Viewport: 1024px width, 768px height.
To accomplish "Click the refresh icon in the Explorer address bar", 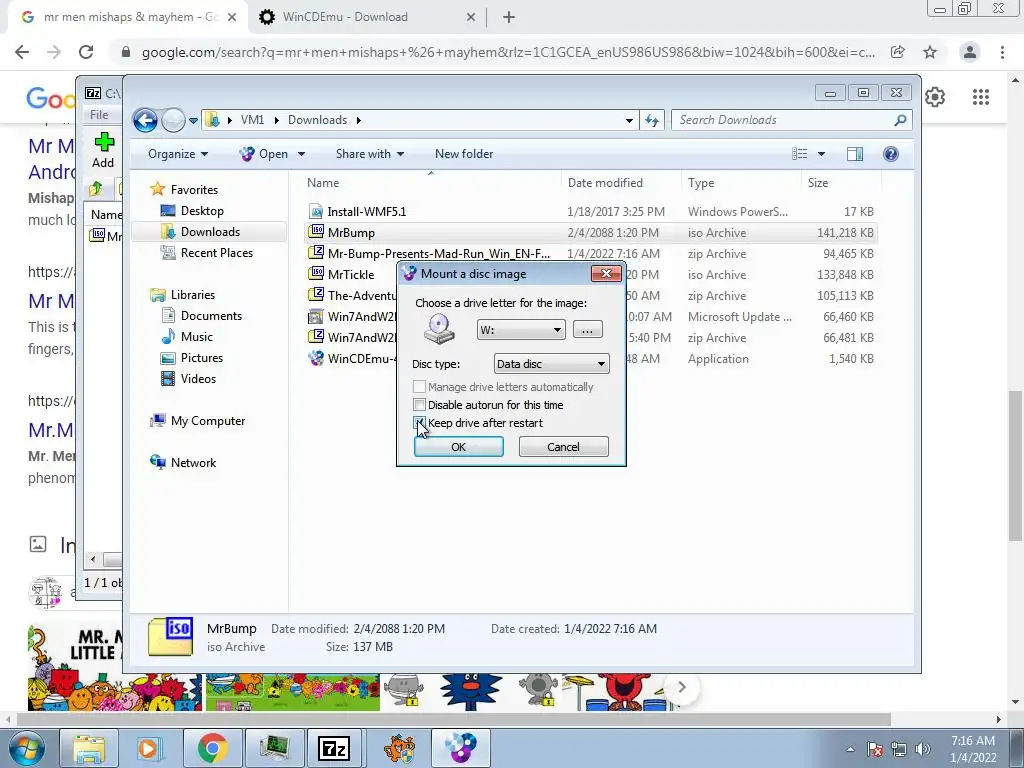I will [x=652, y=120].
